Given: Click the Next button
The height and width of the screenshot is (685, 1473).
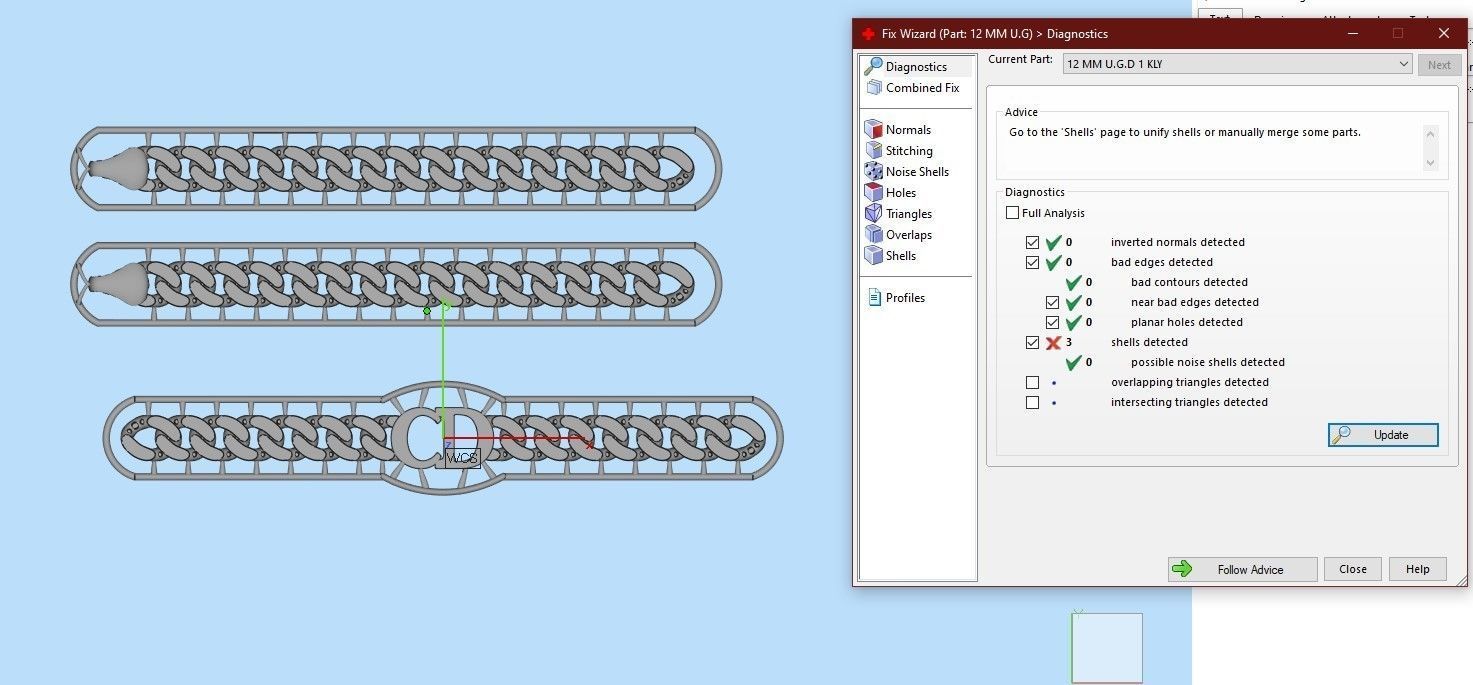Looking at the screenshot, I should pos(1439,65).
